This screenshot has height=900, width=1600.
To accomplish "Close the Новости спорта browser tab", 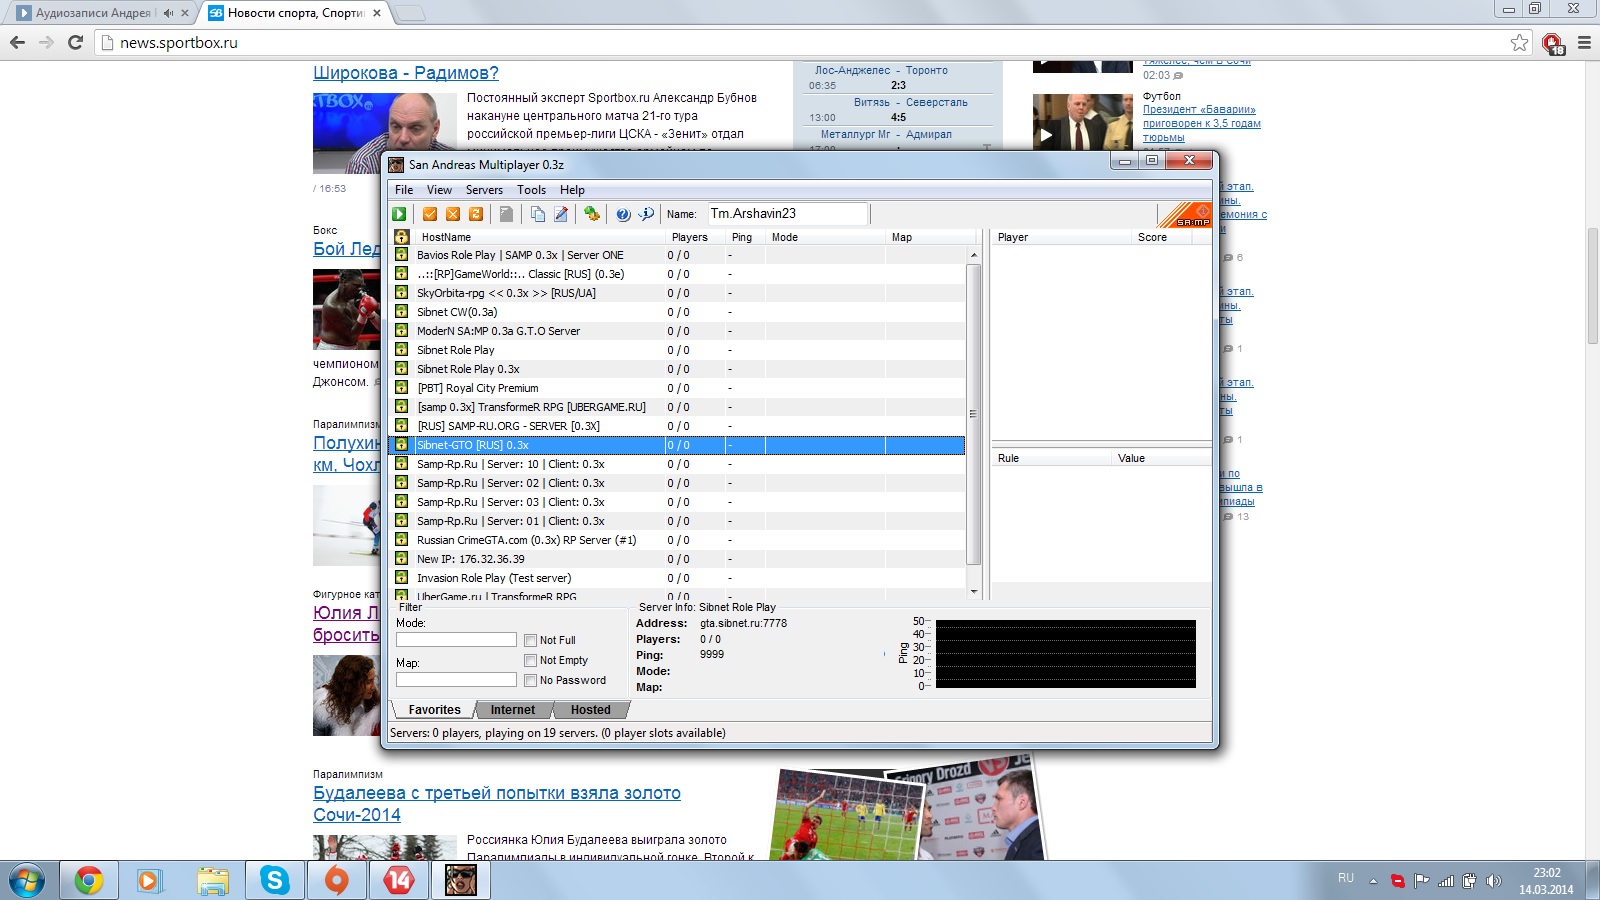I will (377, 13).
